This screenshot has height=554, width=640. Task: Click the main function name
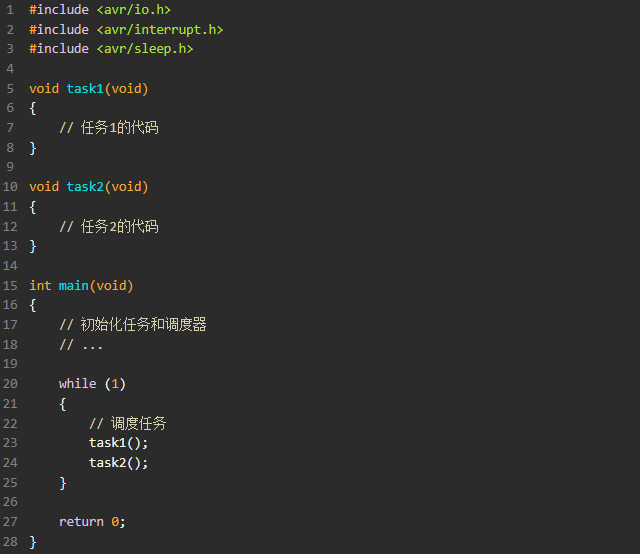click(x=73, y=285)
